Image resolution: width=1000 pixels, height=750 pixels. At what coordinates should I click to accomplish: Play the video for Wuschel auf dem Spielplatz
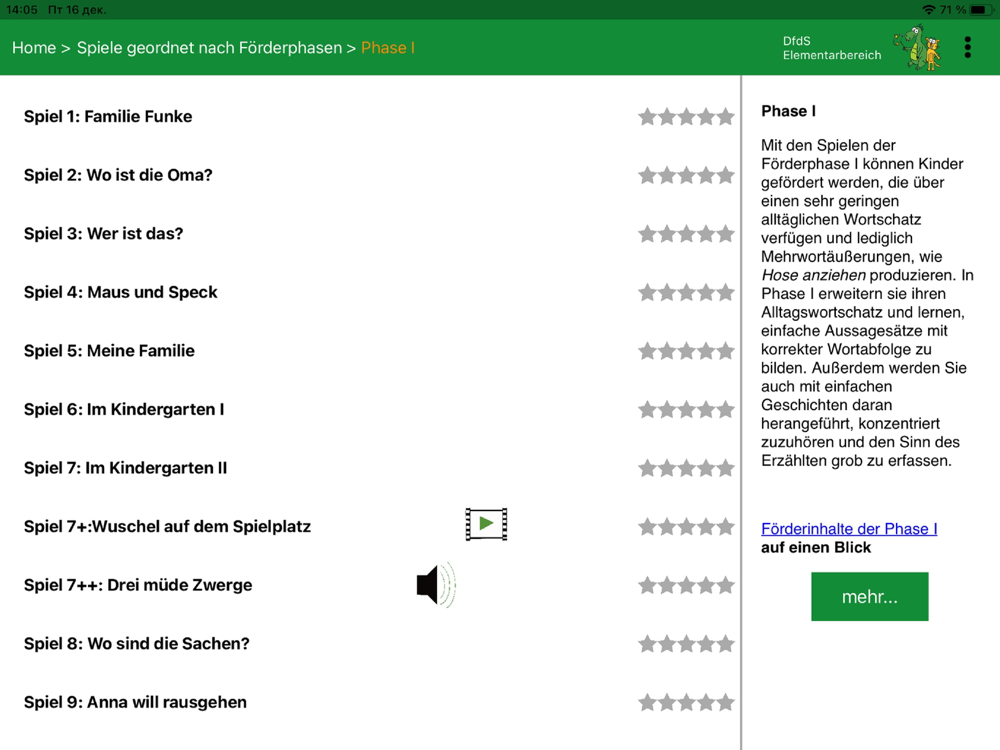click(486, 524)
